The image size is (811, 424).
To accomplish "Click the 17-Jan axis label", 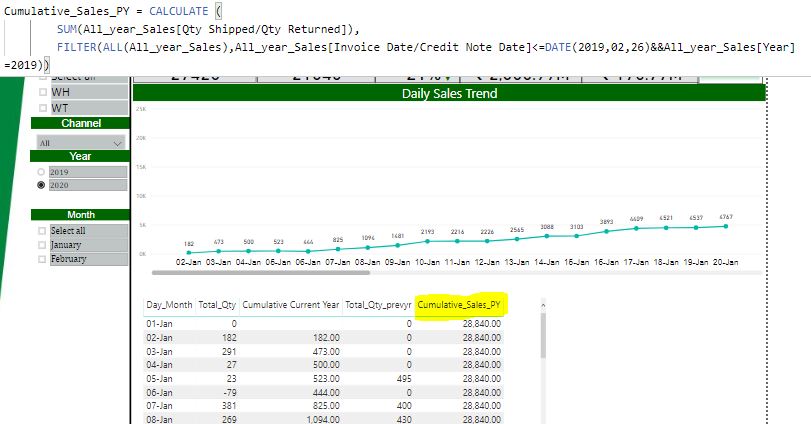I will 636,262.
